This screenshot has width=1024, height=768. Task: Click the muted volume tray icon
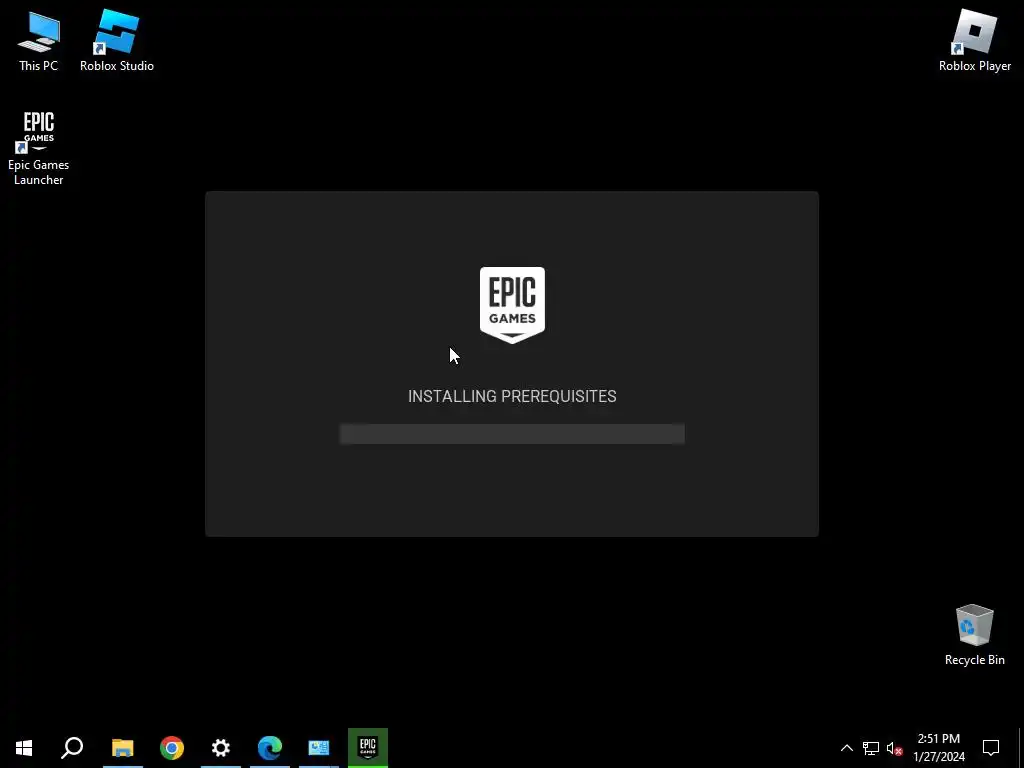[894, 748]
